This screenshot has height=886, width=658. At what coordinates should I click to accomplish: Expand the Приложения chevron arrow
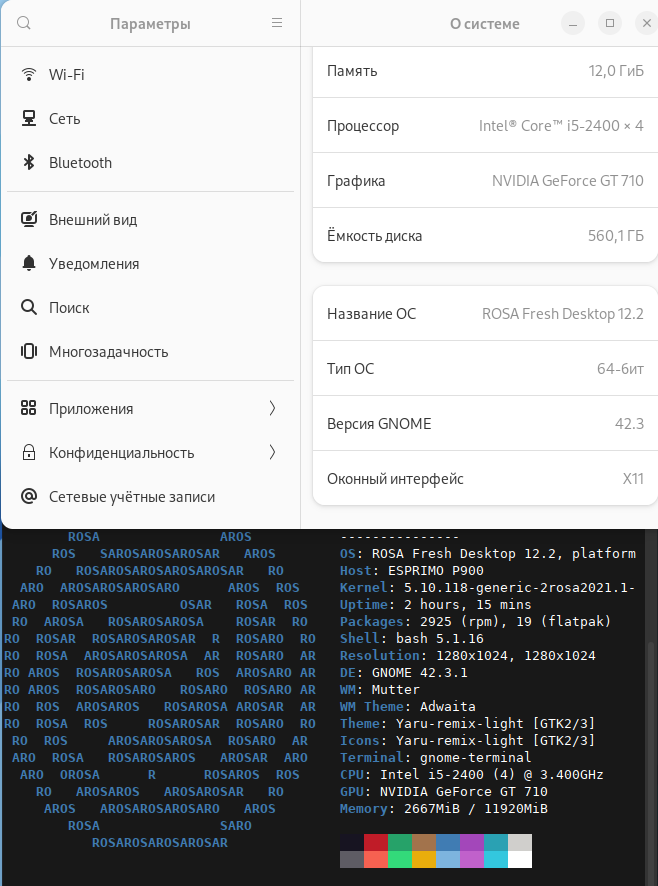tap(272, 409)
